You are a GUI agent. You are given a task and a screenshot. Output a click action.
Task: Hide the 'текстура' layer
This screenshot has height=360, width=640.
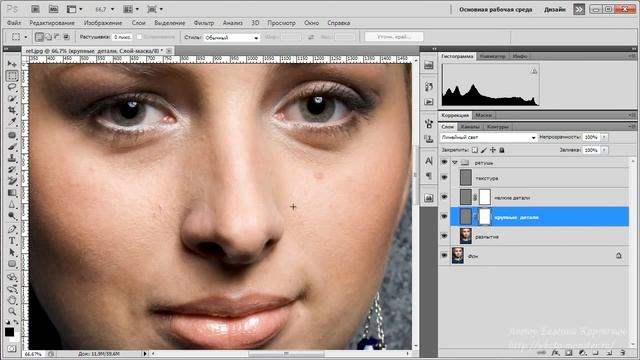pos(444,178)
